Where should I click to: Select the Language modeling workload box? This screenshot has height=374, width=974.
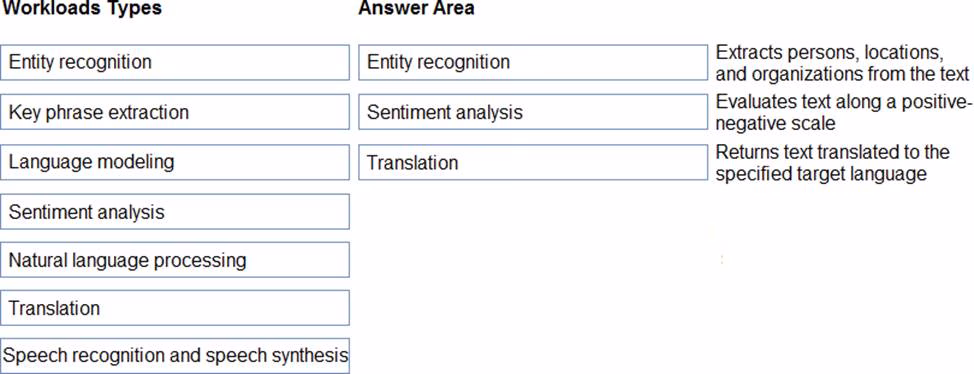(175, 162)
